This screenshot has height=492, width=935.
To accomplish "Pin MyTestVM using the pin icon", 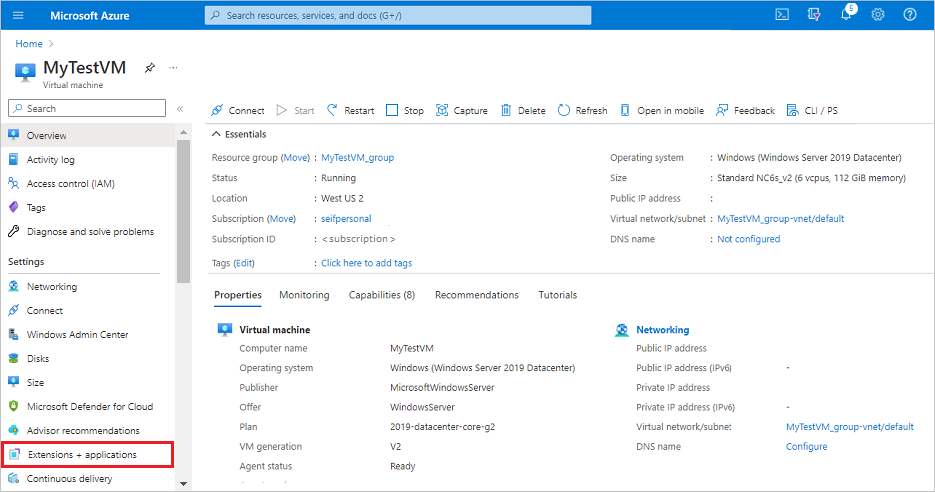I will [150, 68].
